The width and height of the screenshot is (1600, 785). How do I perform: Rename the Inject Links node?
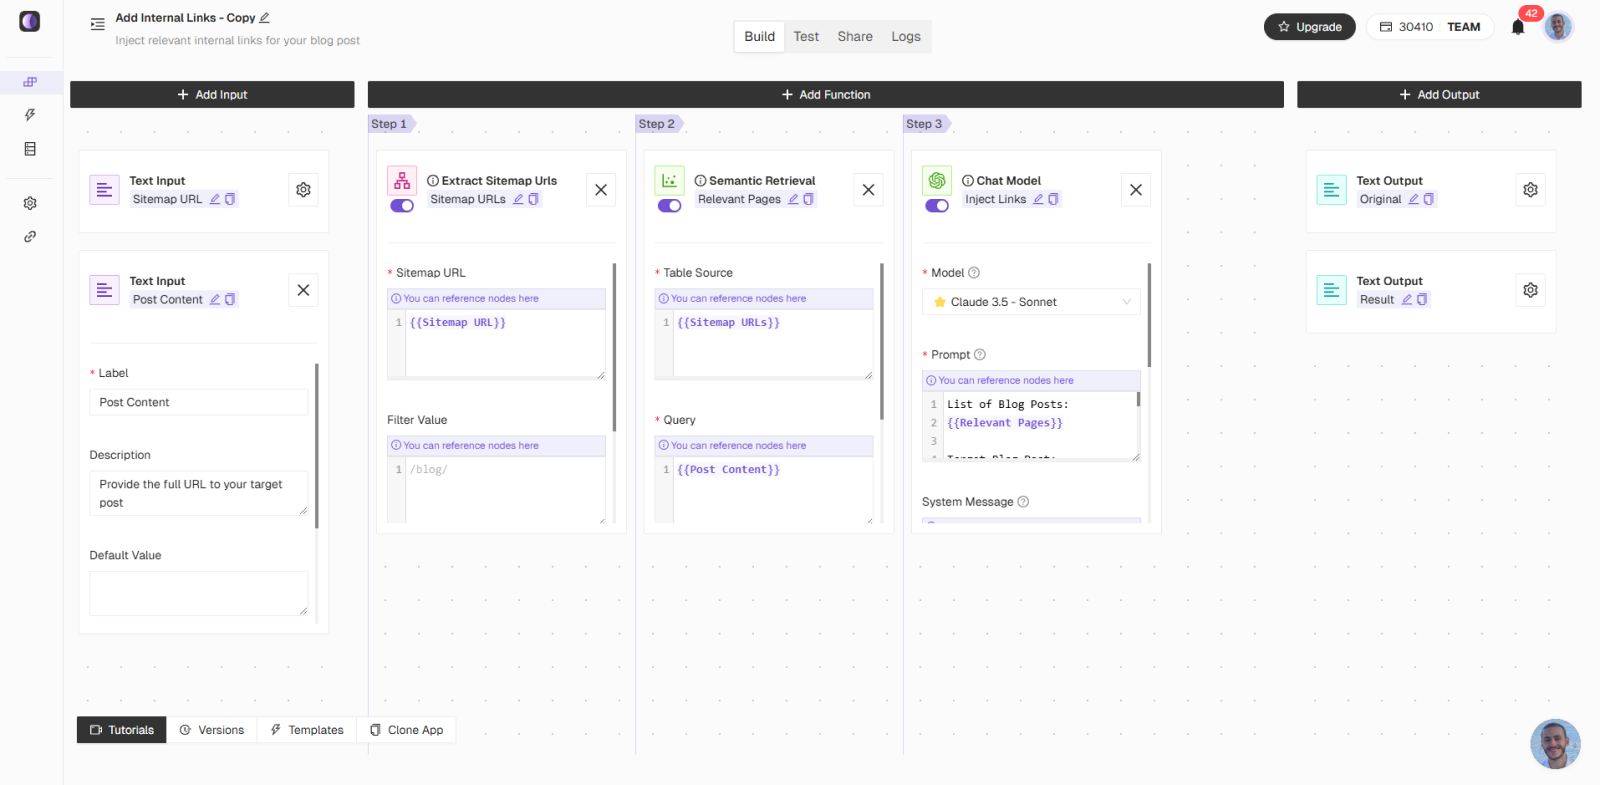(1039, 199)
